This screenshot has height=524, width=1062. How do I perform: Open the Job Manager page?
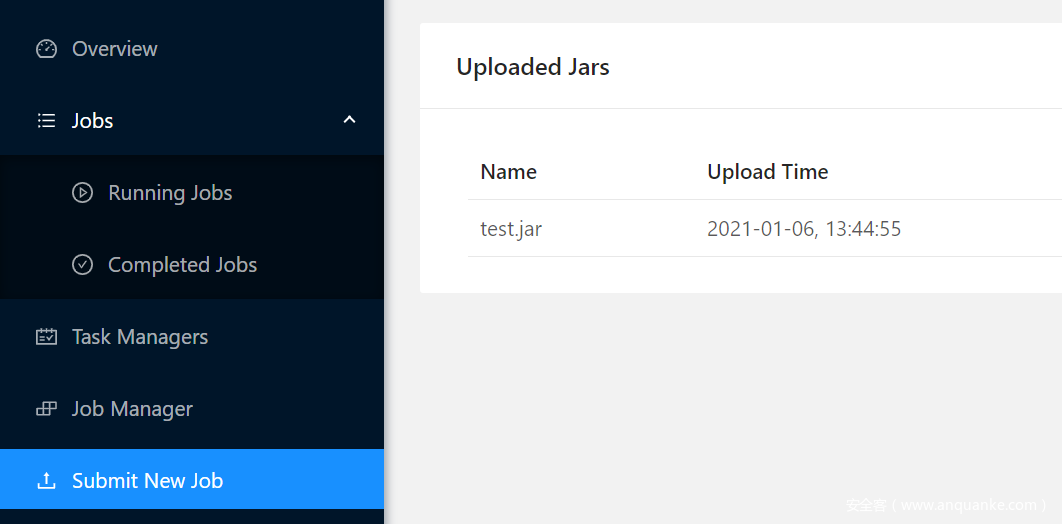point(192,409)
